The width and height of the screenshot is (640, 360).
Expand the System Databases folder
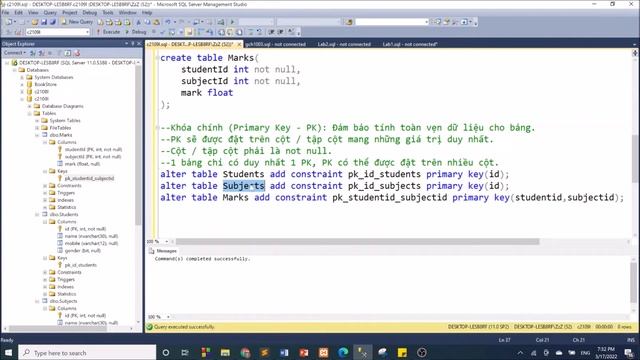coord(22,77)
